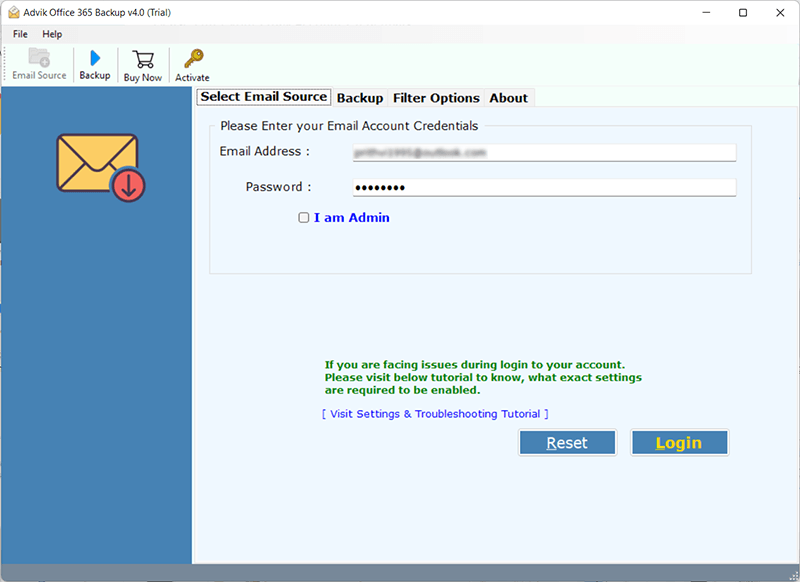Switch to the Backup tab

pos(360,98)
